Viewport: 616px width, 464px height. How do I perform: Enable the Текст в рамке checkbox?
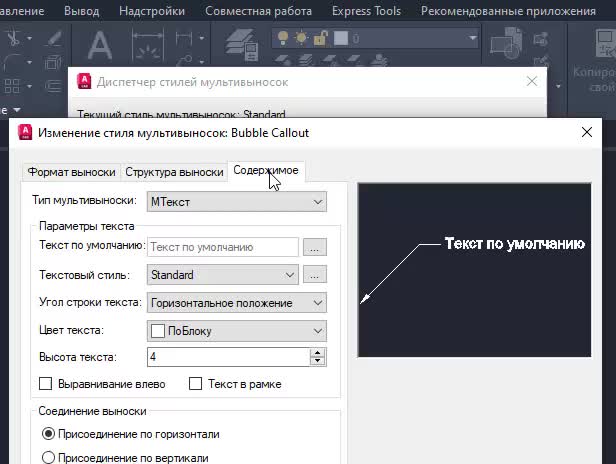tap(196, 383)
